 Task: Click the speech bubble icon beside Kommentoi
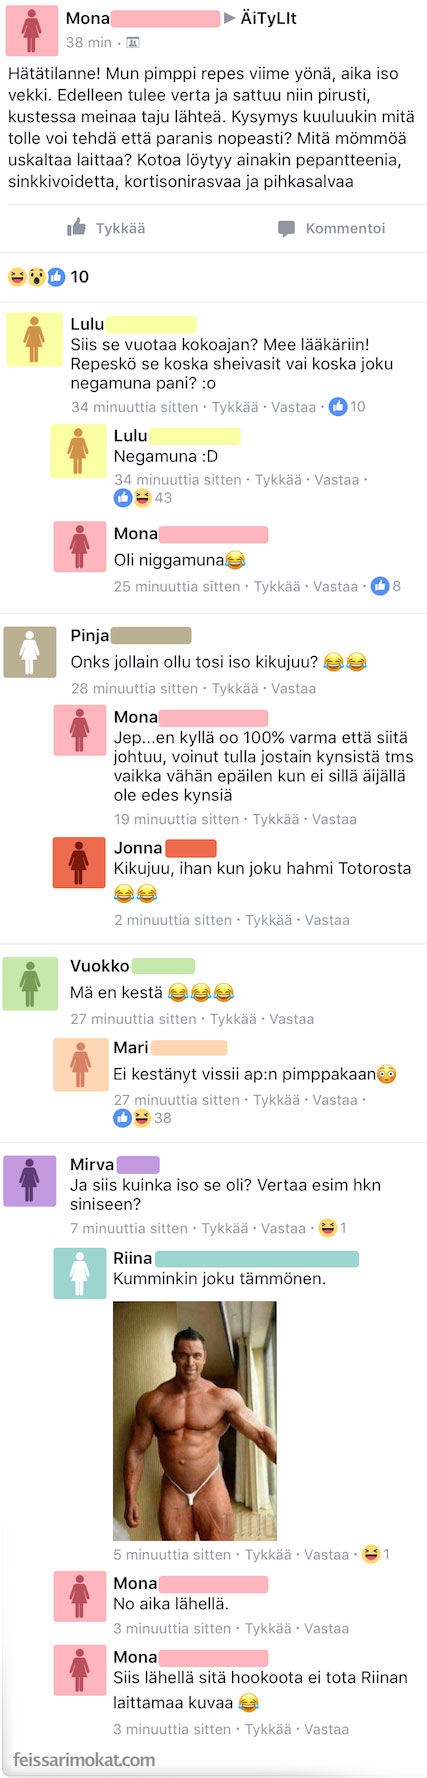(286, 228)
